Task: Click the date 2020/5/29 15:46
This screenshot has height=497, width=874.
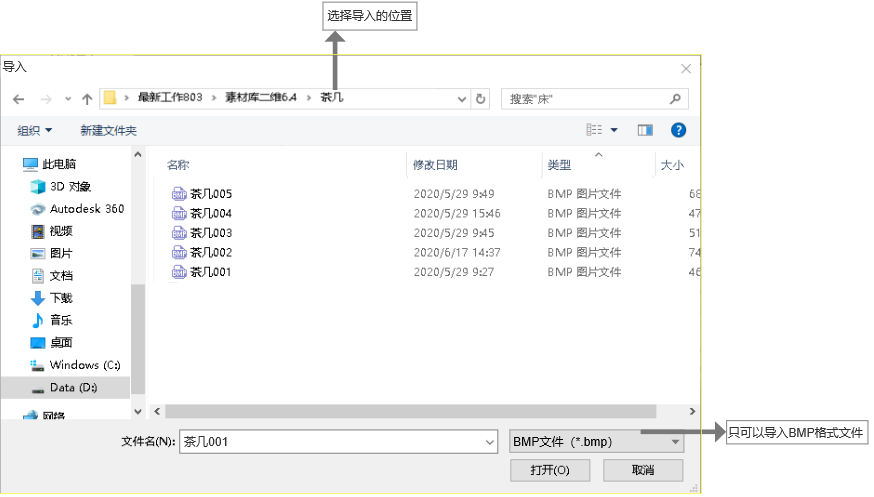Action: point(457,213)
